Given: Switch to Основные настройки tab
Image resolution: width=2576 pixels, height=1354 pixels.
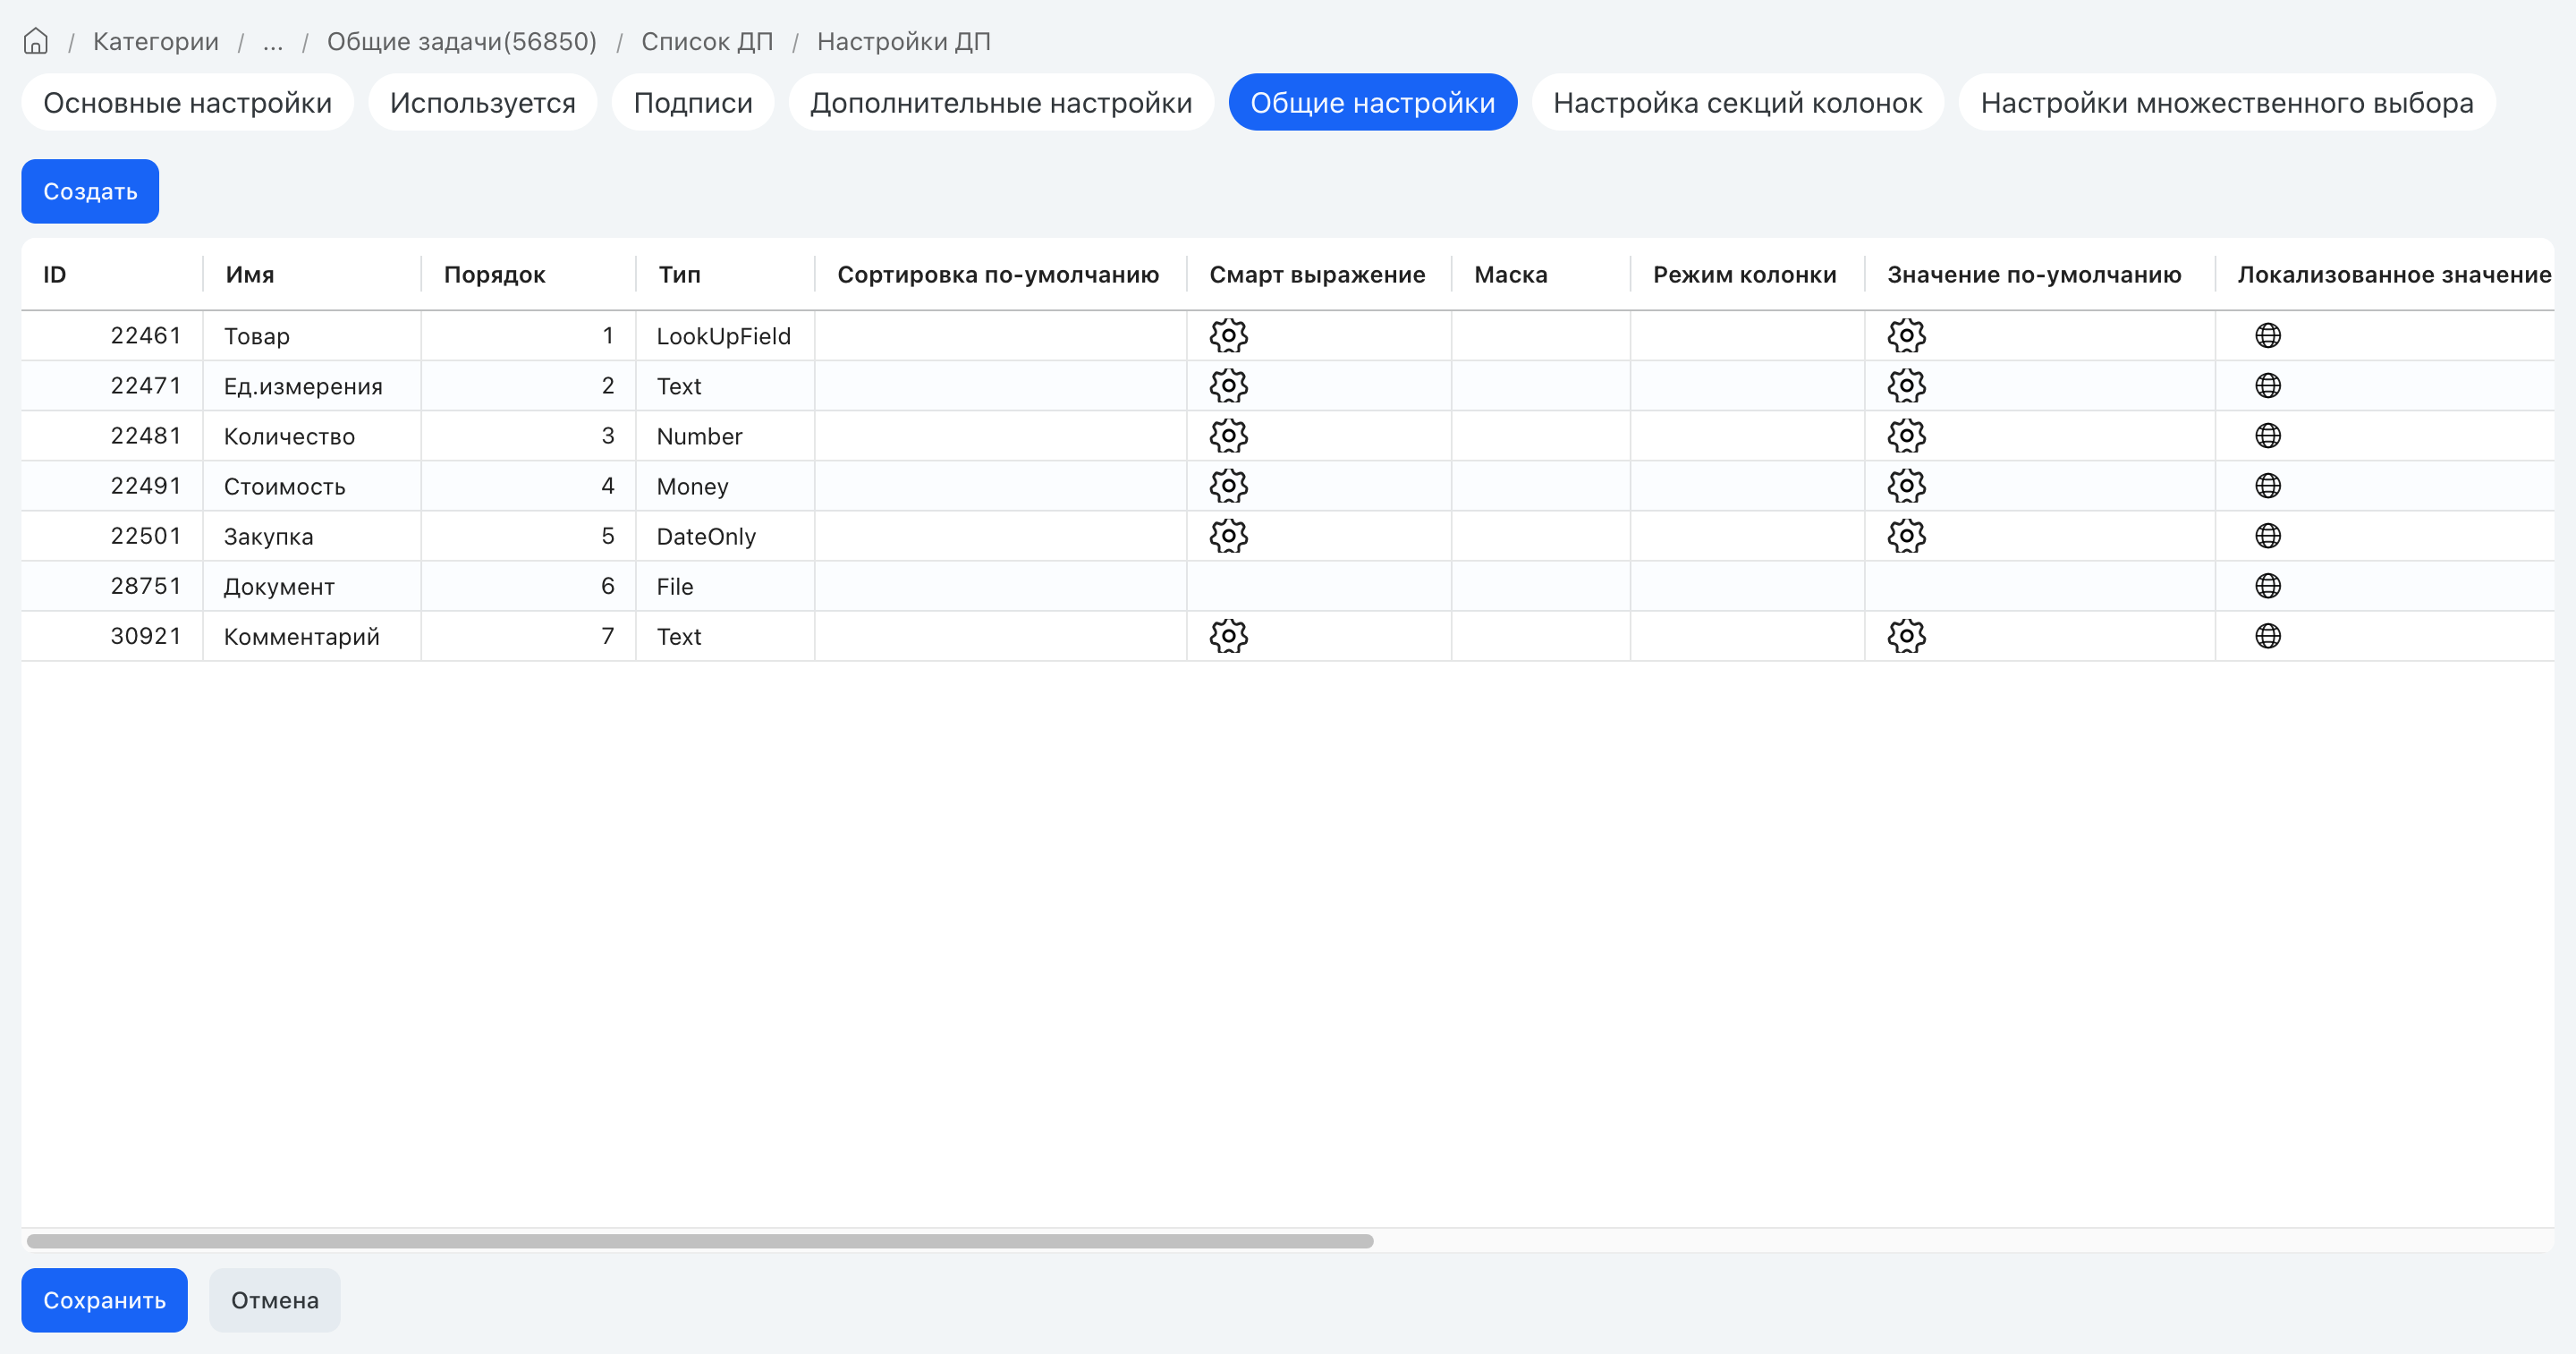Looking at the screenshot, I should 187,102.
